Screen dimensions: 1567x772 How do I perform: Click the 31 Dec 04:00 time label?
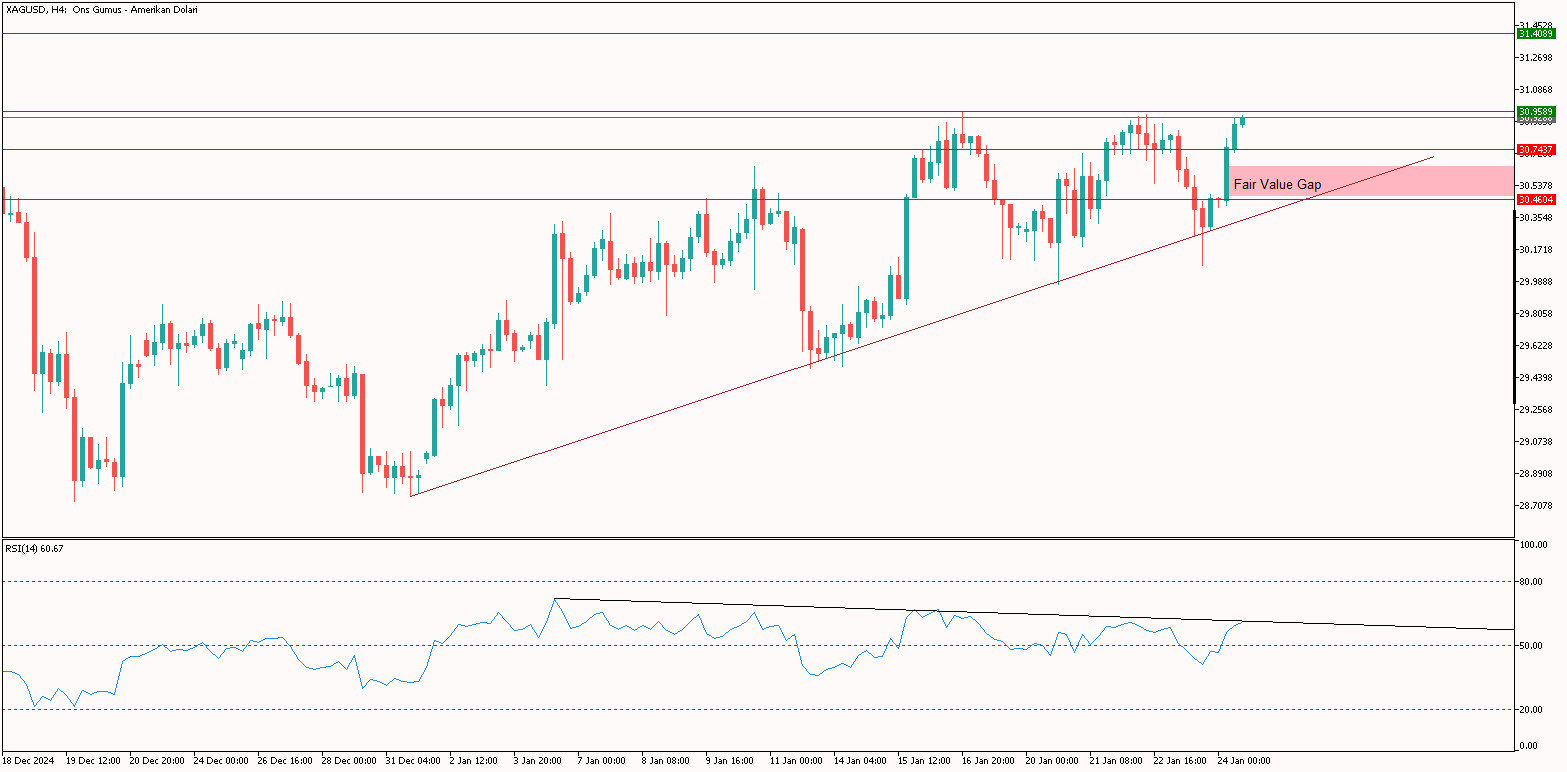pyautogui.click(x=414, y=760)
